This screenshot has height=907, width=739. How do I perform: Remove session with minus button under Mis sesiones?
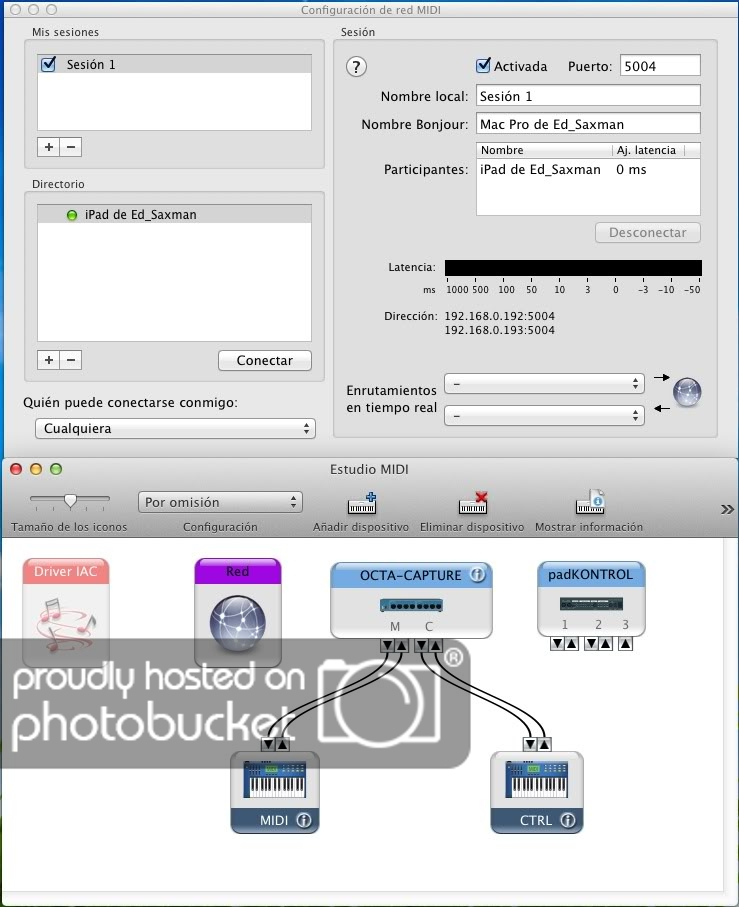coord(71,147)
